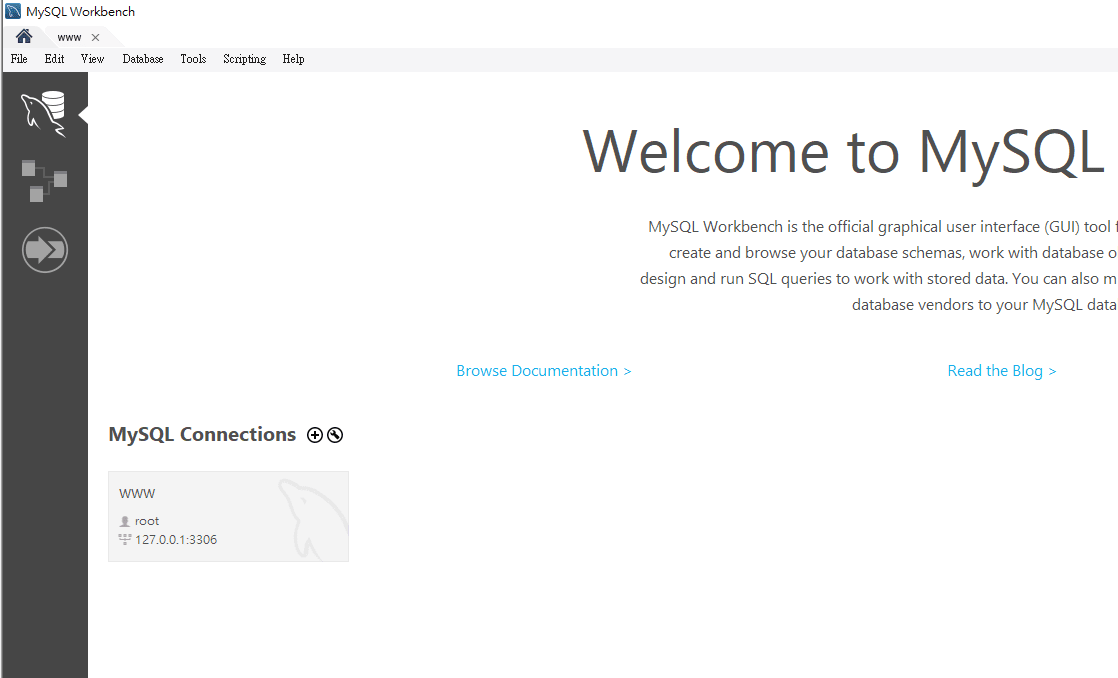The height and width of the screenshot is (678, 1118).
Task: Click the 127.0.0.1:3306 host address
Action: (176, 540)
